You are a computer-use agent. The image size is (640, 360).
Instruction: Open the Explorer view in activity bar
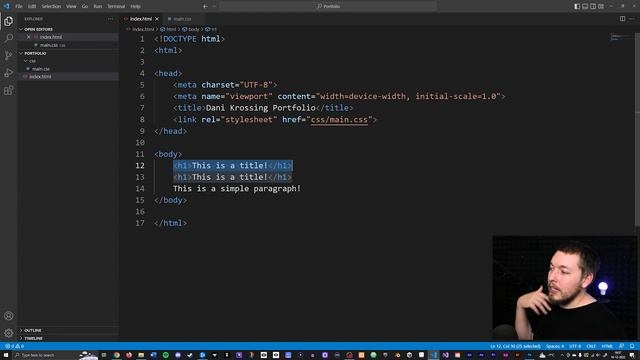(9, 21)
